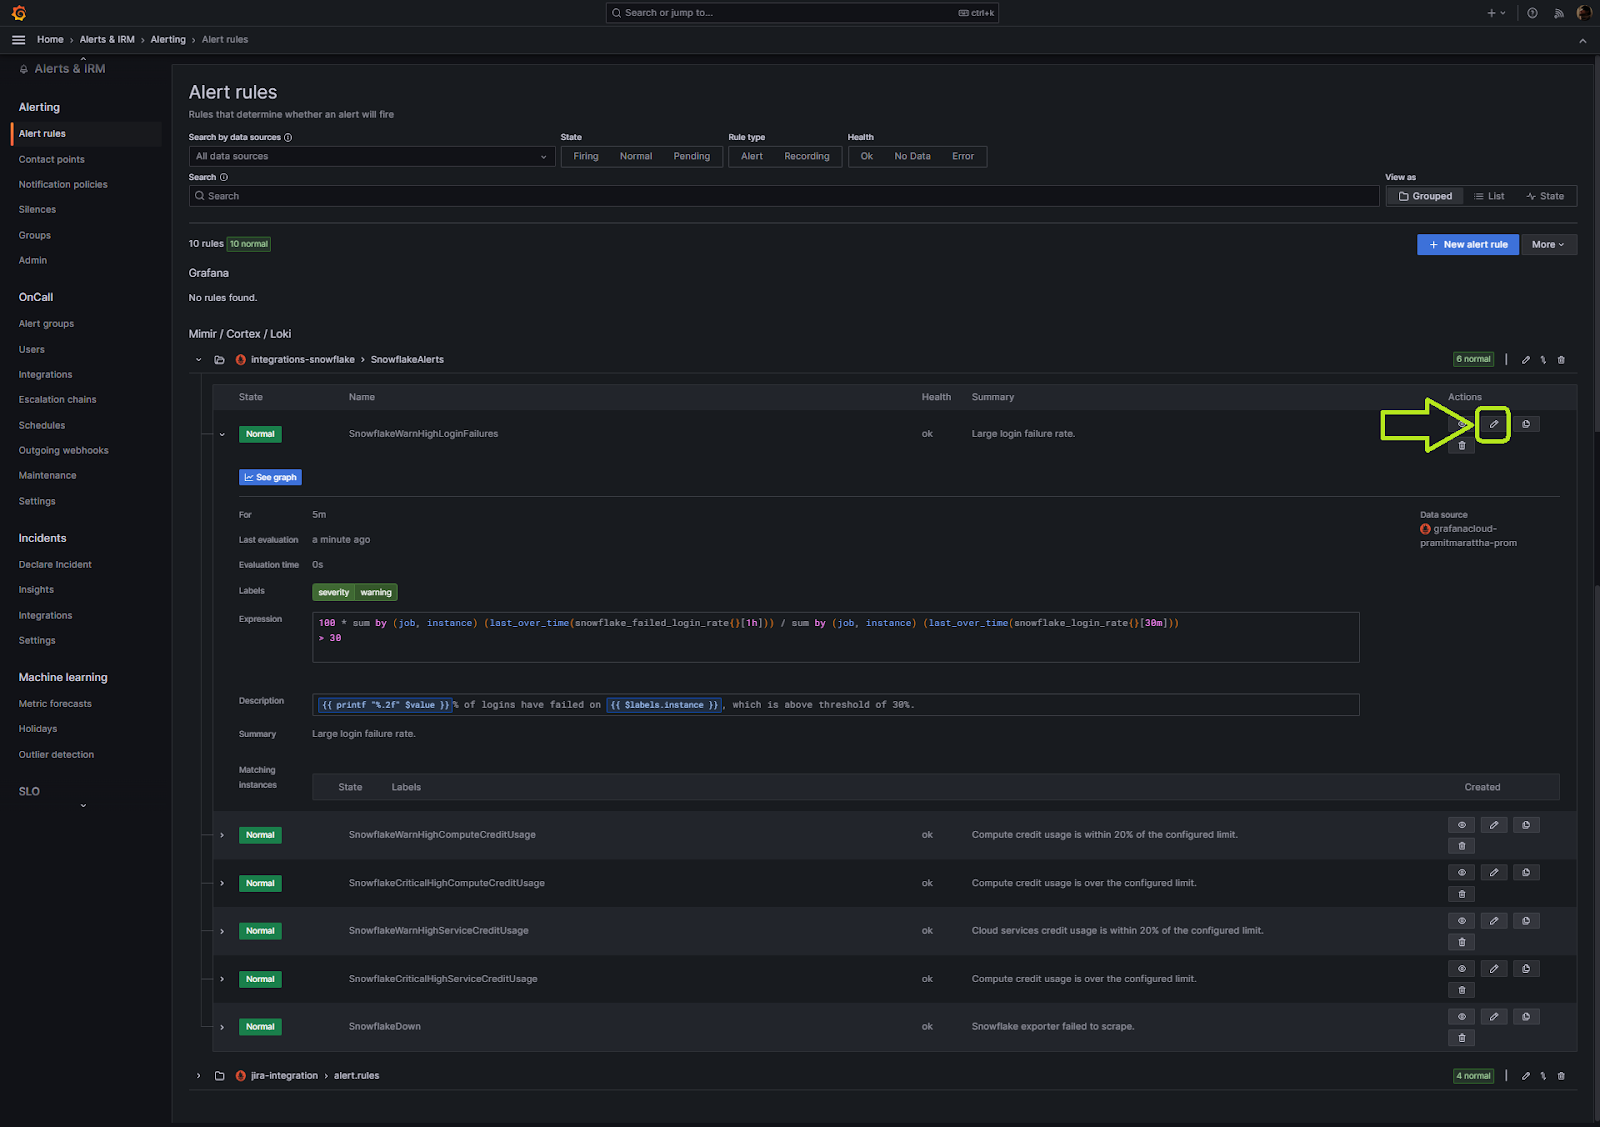1600x1127 pixels.
Task: Delete jira-integration alert.rules group trash icon
Action: point(1561,1076)
